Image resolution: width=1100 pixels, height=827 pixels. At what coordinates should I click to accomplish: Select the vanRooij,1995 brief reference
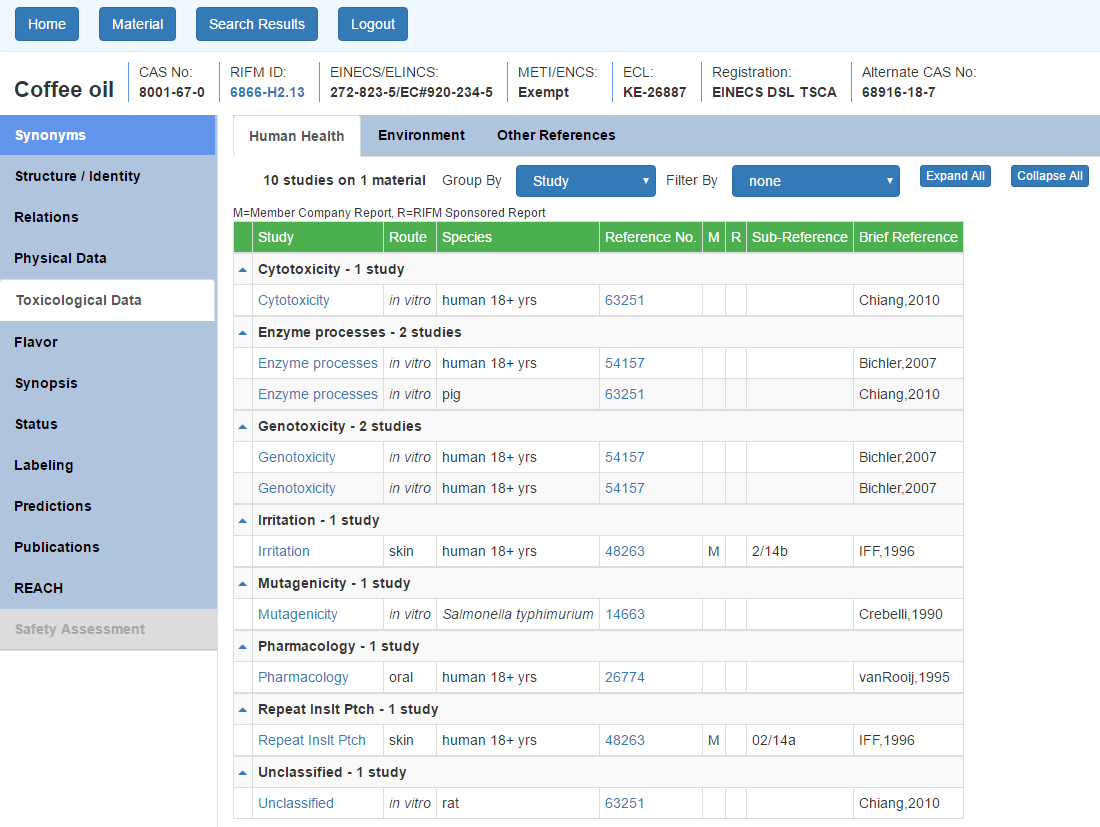coord(904,678)
